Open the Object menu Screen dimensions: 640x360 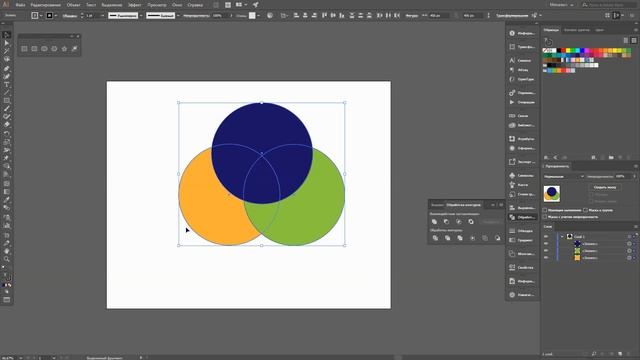coord(73,5)
